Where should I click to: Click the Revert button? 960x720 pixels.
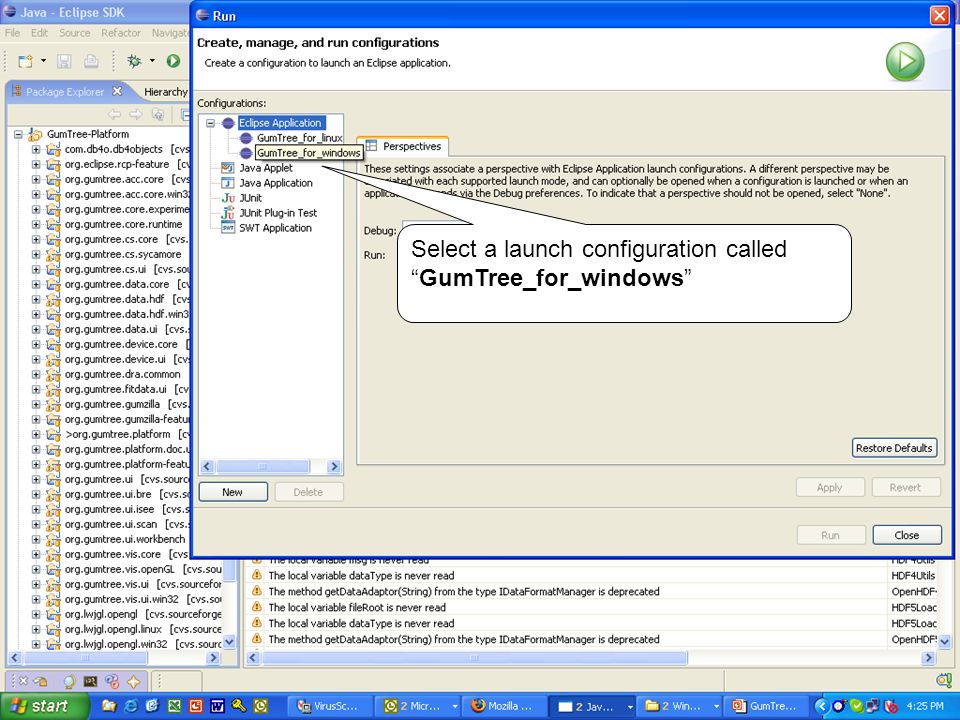pyautogui.click(x=906, y=487)
